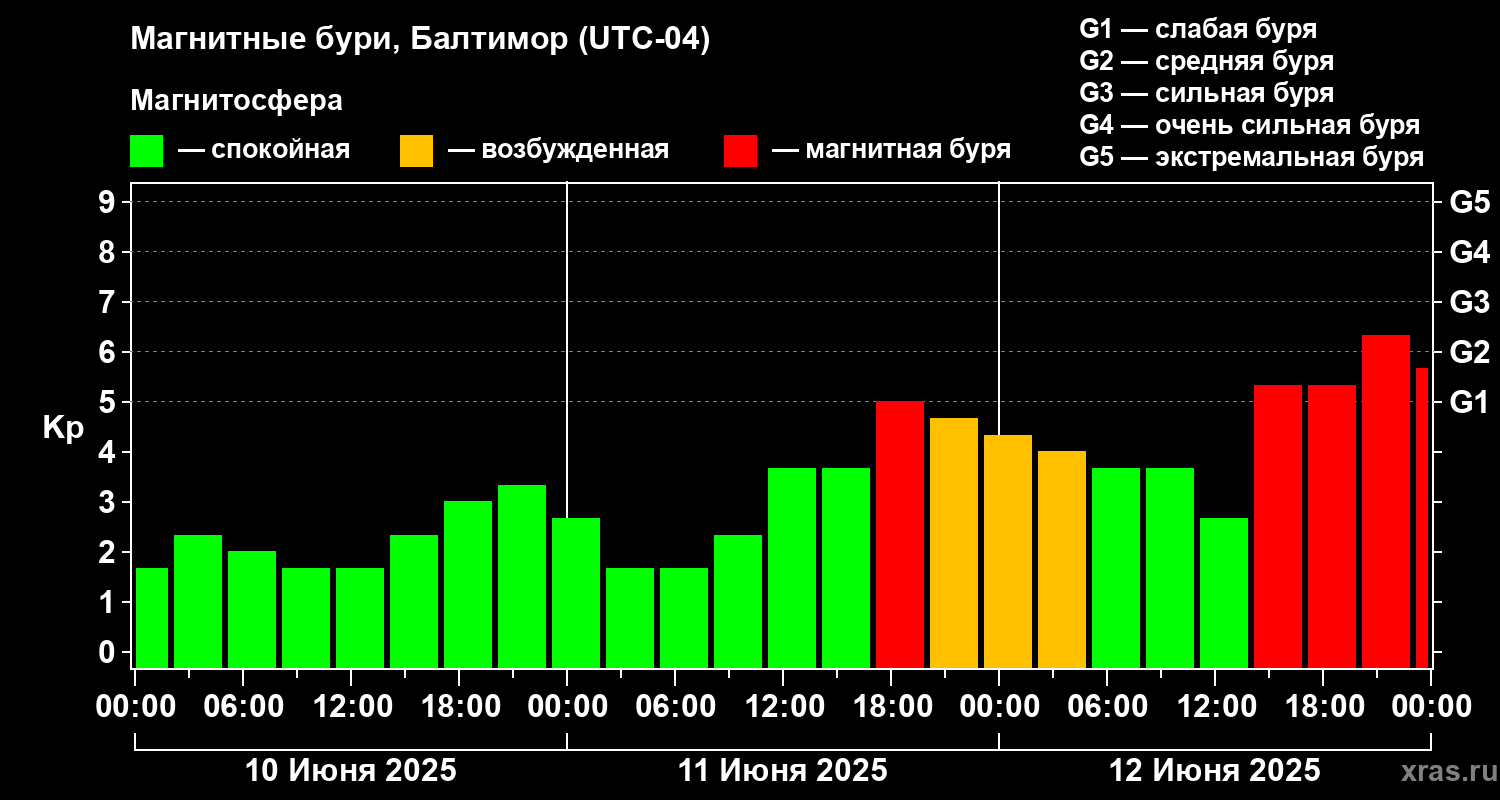Click the '— возбужденная' legend label
The height and width of the screenshot is (800, 1500).
pyautogui.click(x=558, y=150)
